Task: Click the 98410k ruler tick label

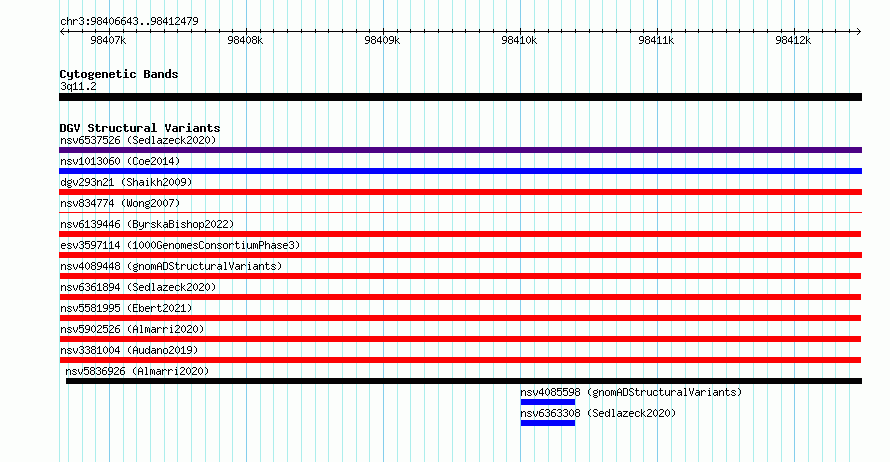Action: click(x=519, y=40)
